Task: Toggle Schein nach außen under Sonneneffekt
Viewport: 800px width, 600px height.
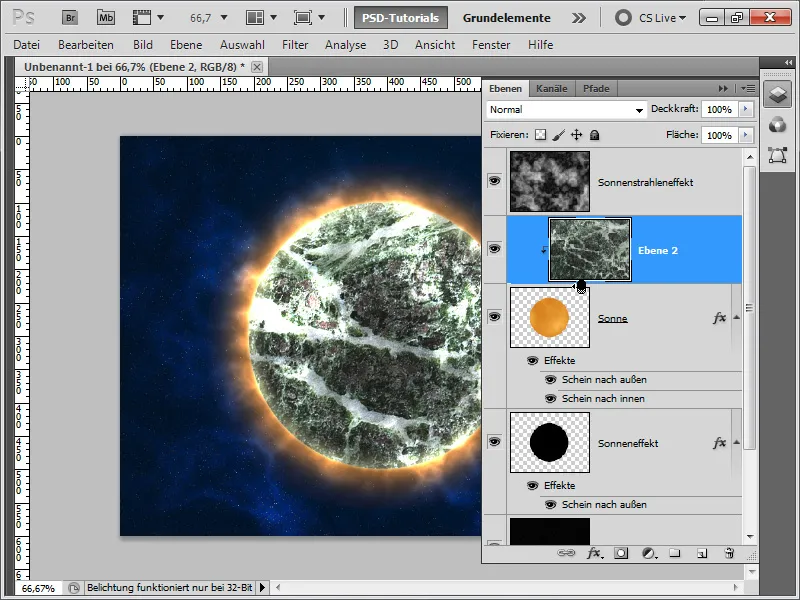Action: coord(551,505)
